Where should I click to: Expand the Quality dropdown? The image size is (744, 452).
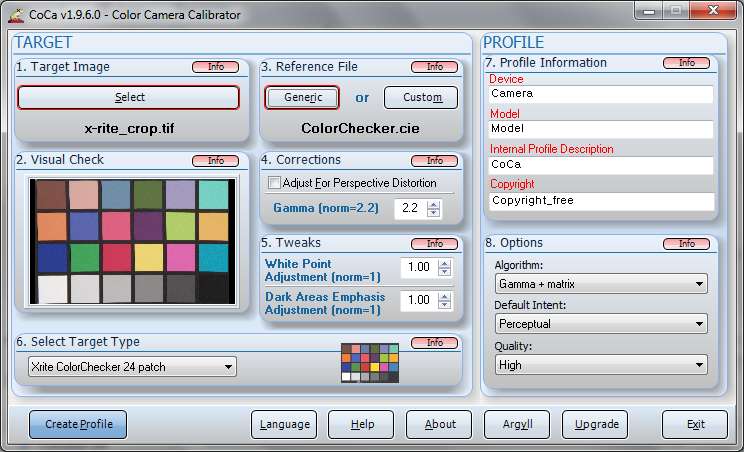601,365
